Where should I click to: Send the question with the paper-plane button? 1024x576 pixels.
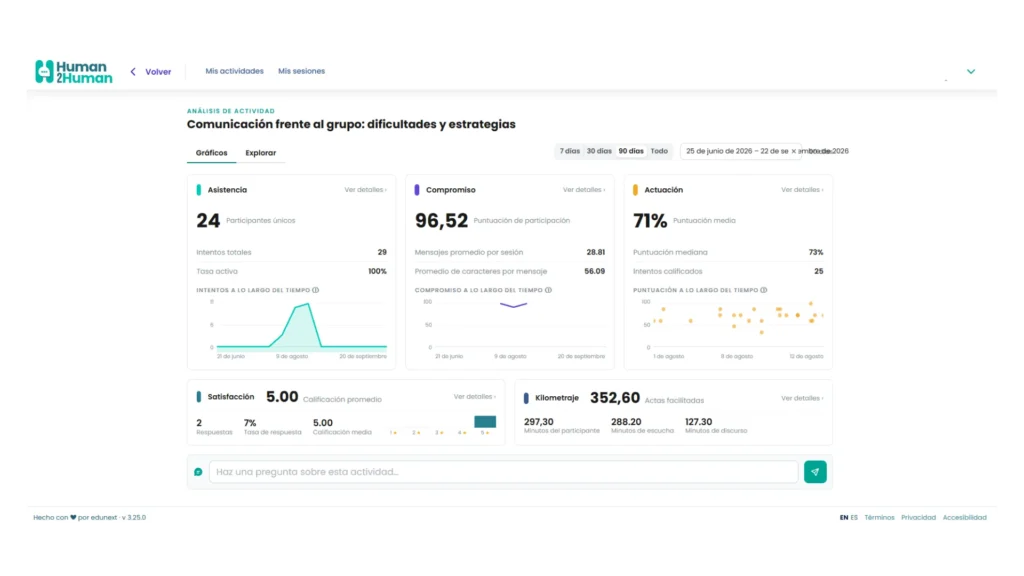[x=815, y=472]
